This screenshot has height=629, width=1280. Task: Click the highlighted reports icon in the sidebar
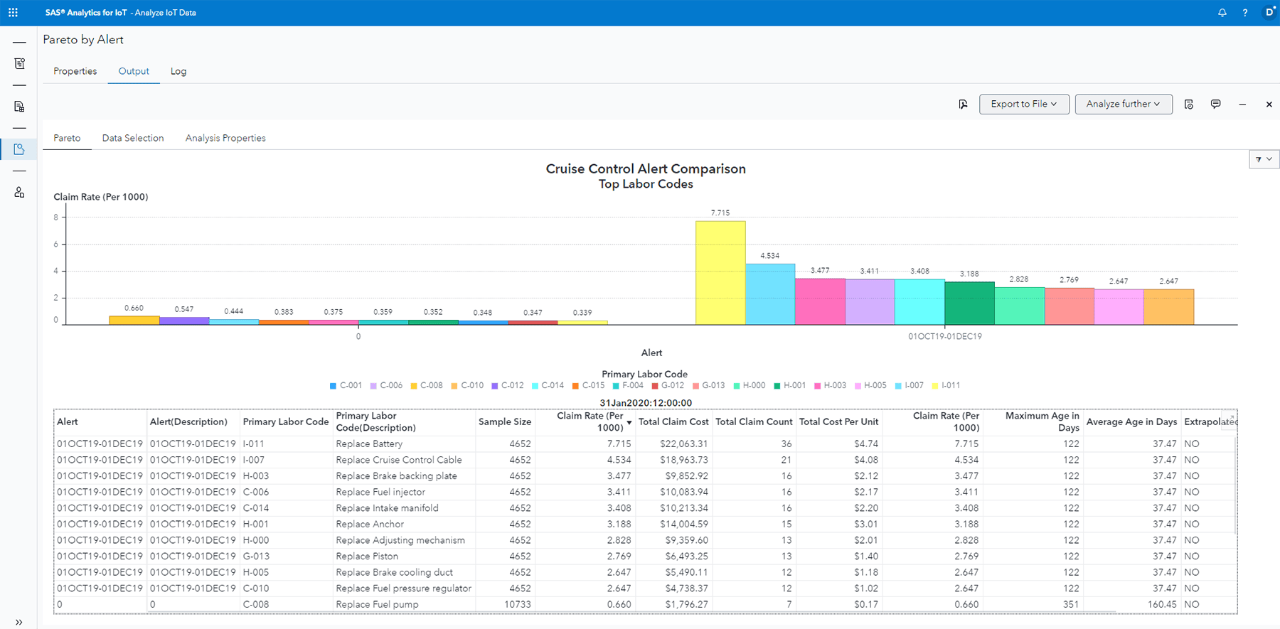pyautogui.click(x=18, y=148)
